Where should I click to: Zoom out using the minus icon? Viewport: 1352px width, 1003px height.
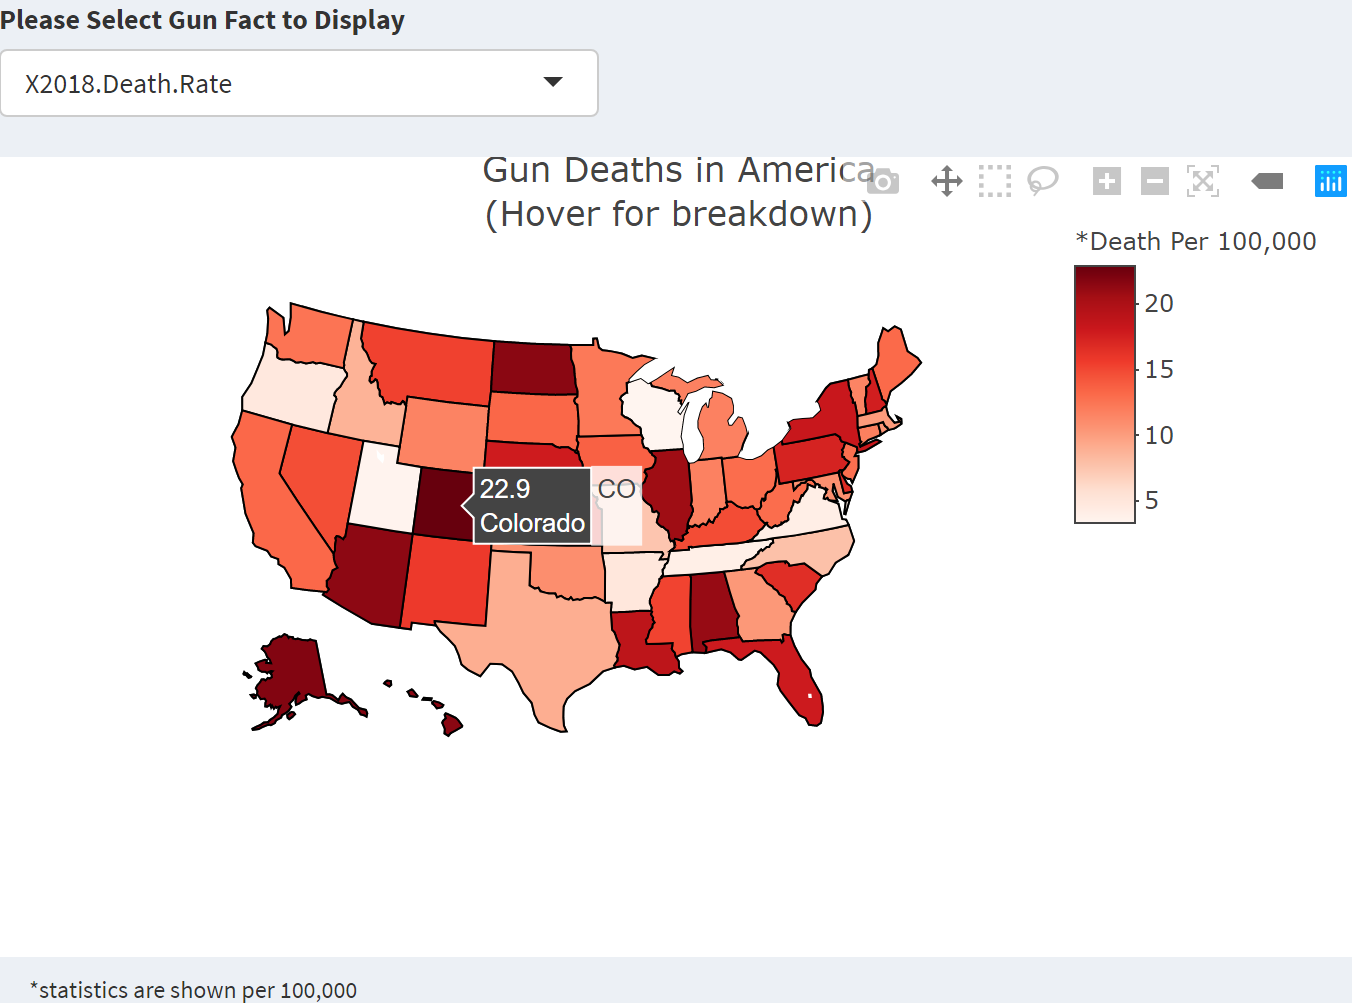(x=1154, y=181)
